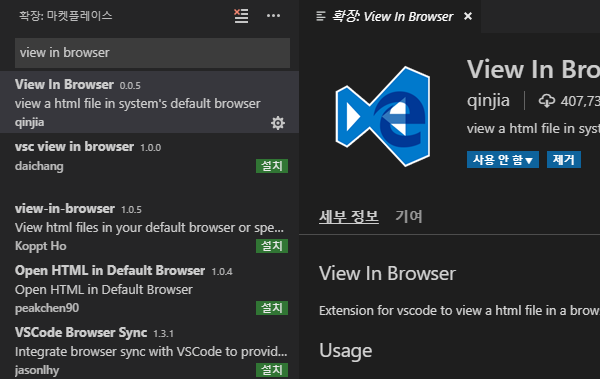Install vsc view in browser by daichang
Image resolution: width=600 pixels, height=379 pixels.
[272, 166]
